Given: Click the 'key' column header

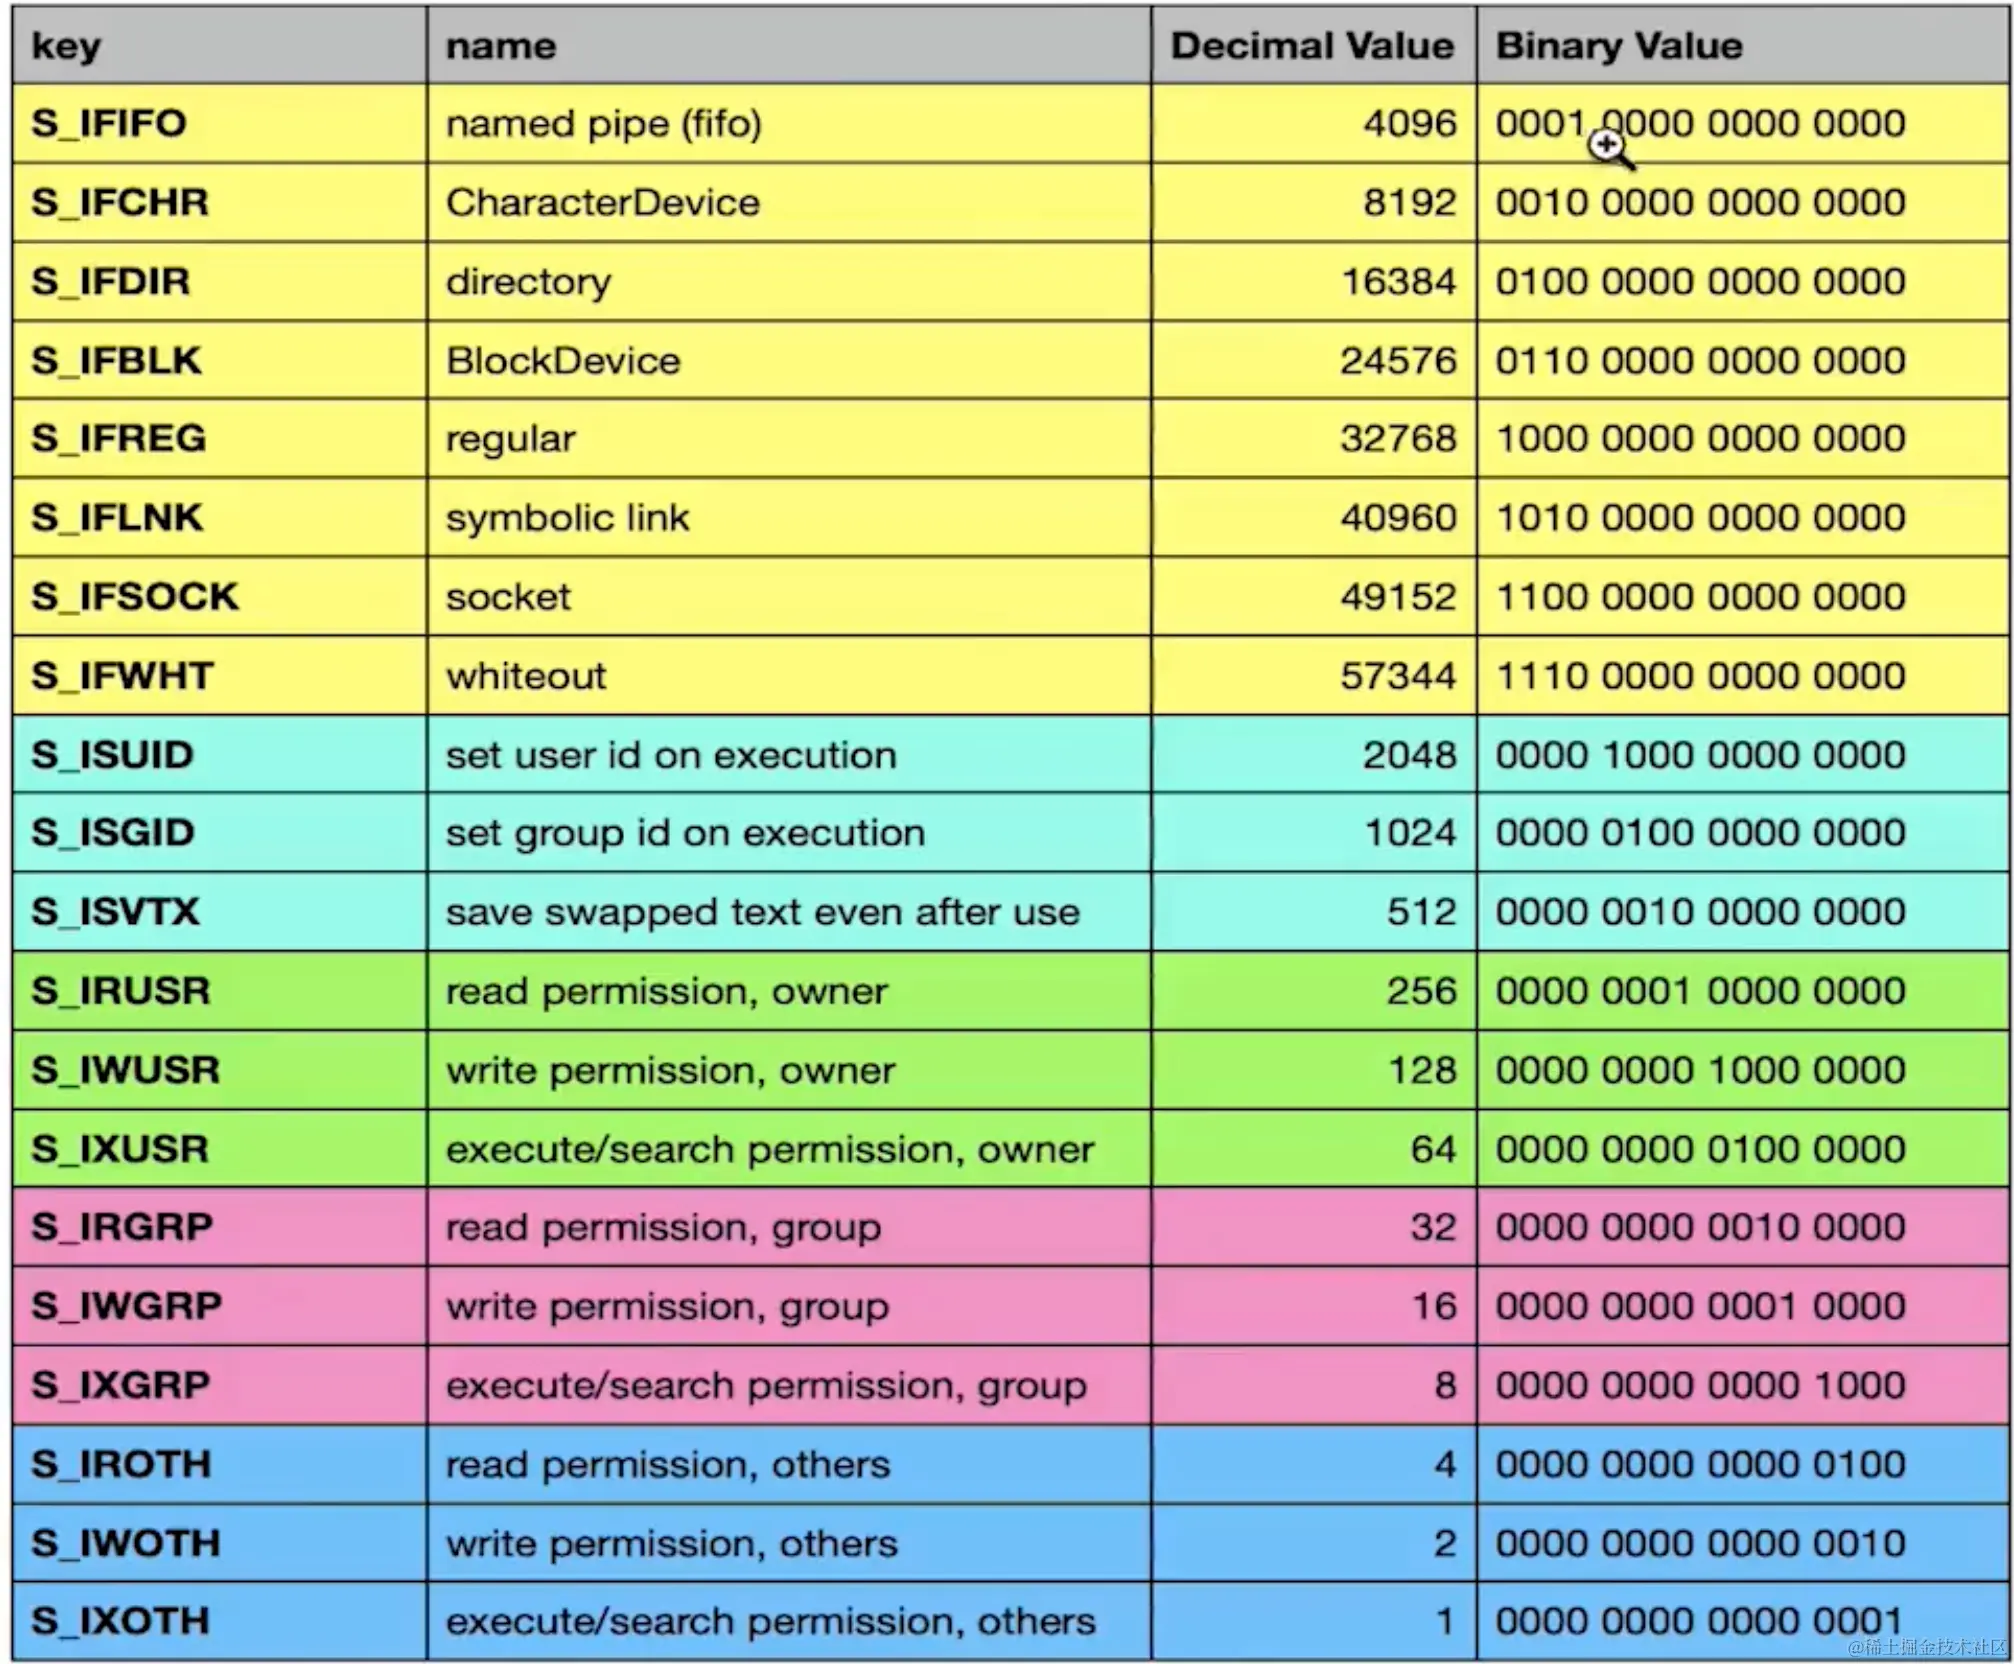Looking at the screenshot, I should pos(66,46).
